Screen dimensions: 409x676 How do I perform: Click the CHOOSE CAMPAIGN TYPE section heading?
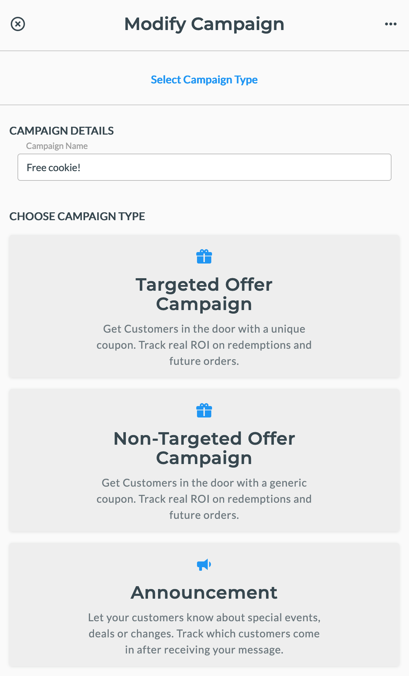[77, 216]
